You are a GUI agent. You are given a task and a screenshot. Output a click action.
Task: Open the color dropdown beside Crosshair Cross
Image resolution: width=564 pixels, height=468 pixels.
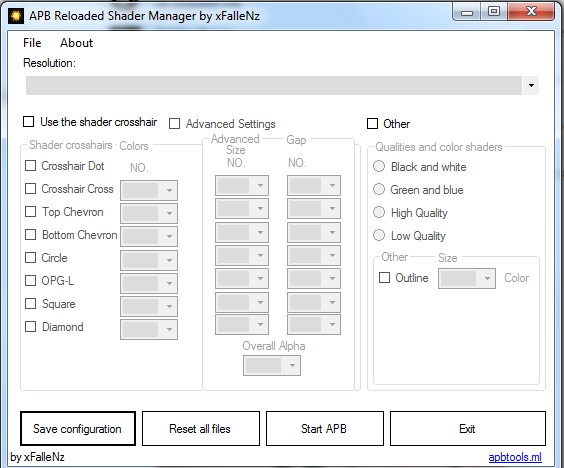[x=149, y=190]
